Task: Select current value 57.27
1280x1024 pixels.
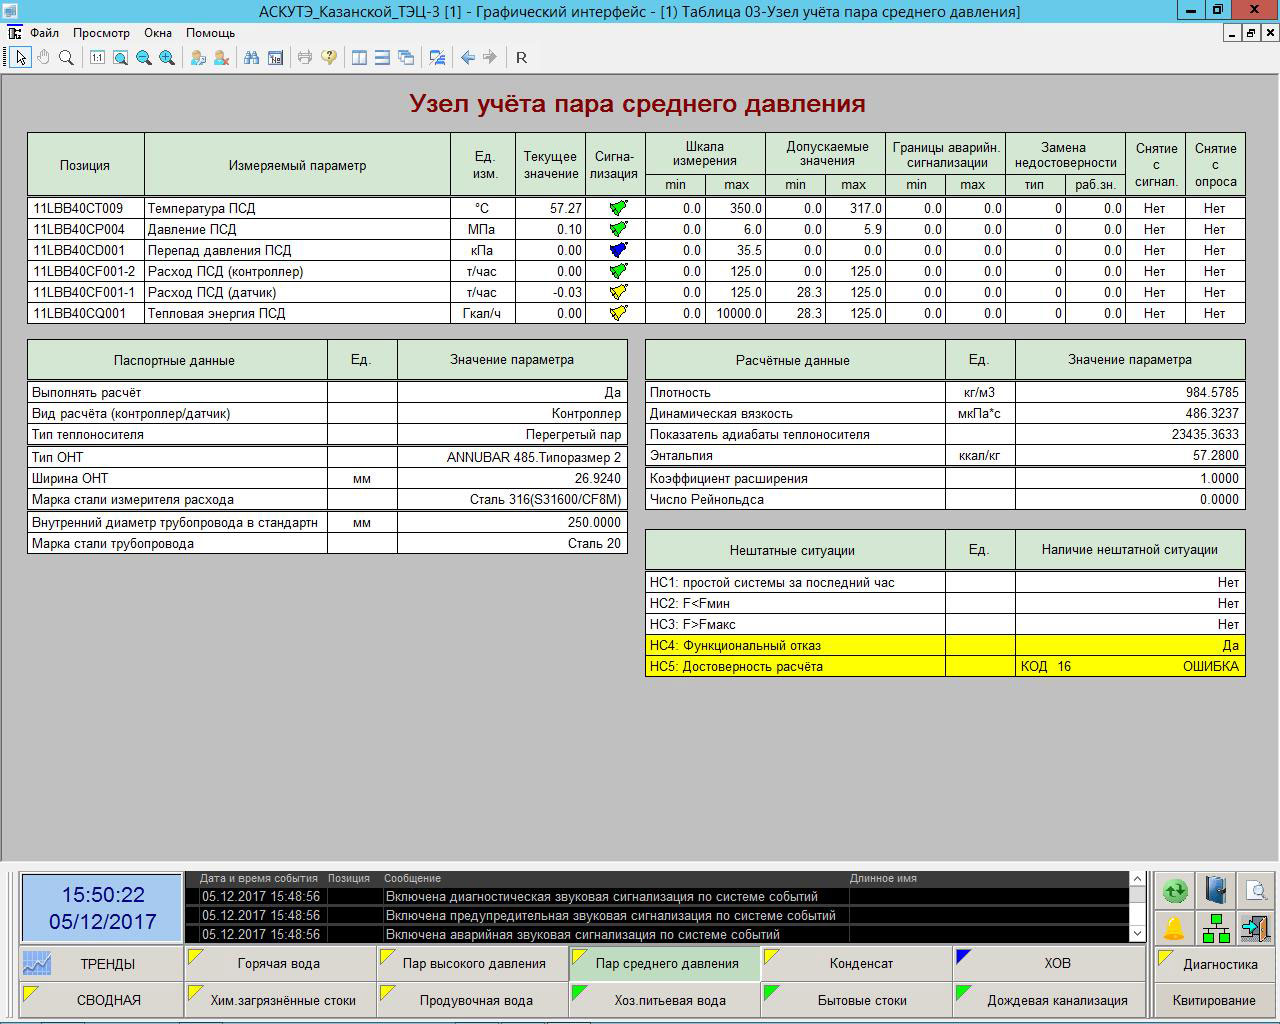Action: coord(565,208)
